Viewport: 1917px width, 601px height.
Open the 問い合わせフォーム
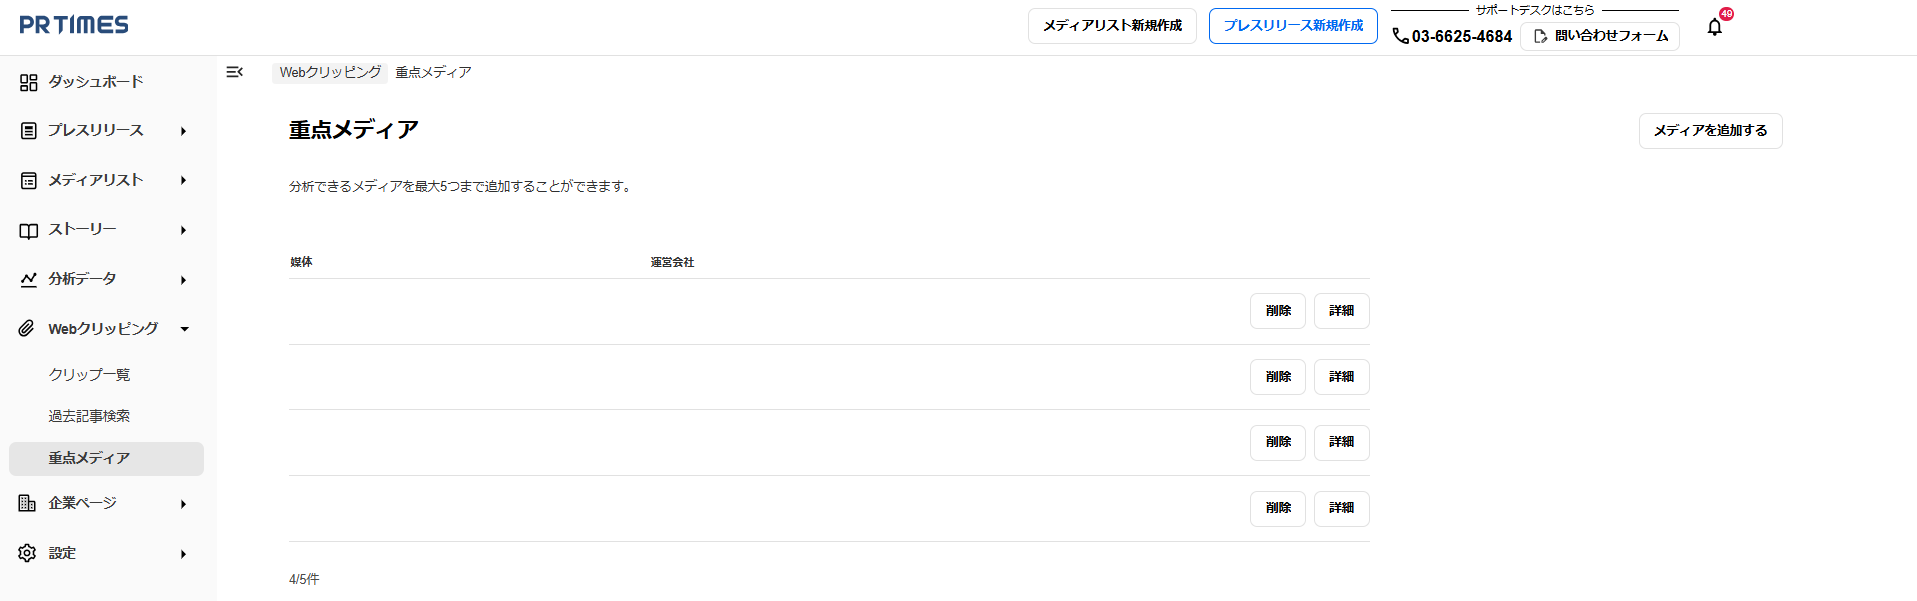tap(1599, 35)
